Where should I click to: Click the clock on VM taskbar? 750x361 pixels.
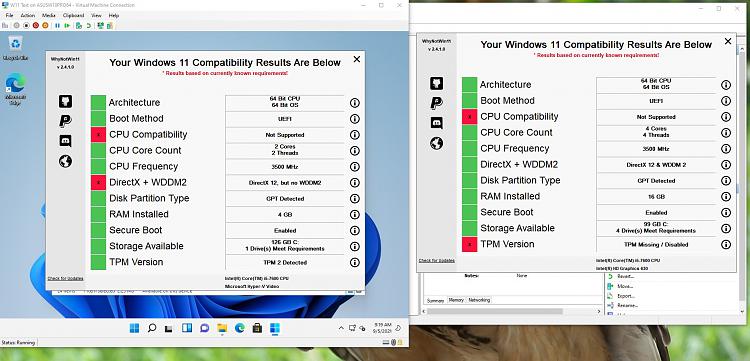click(x=382, y=328)
